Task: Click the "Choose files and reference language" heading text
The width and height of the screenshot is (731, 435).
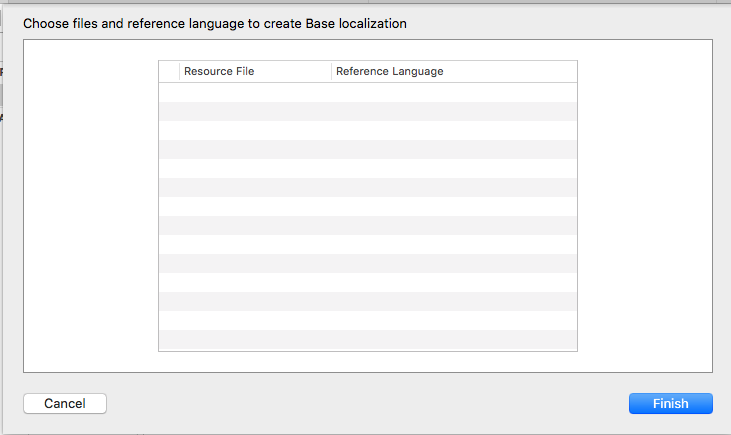Action: (x=214, y=23)
